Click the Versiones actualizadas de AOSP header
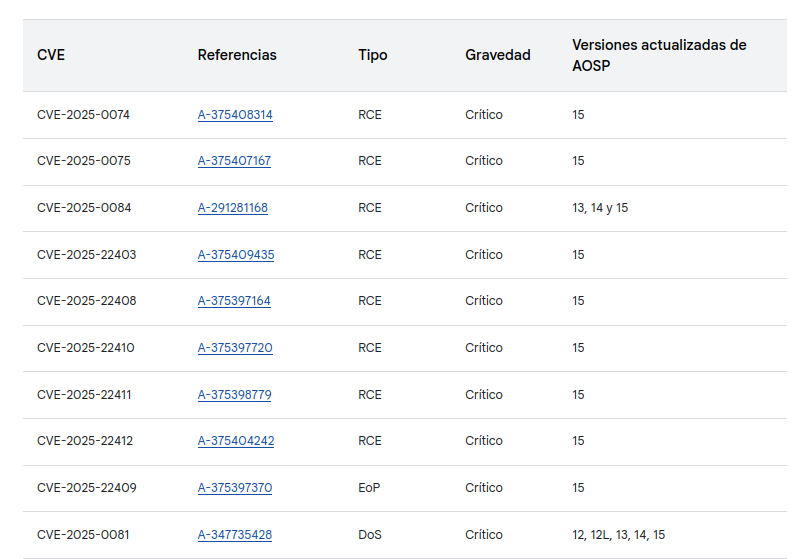802x559 pixels. 659,55
